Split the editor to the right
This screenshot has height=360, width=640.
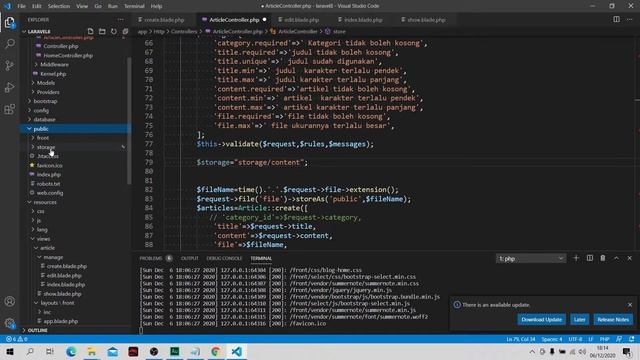click(616, 19)
